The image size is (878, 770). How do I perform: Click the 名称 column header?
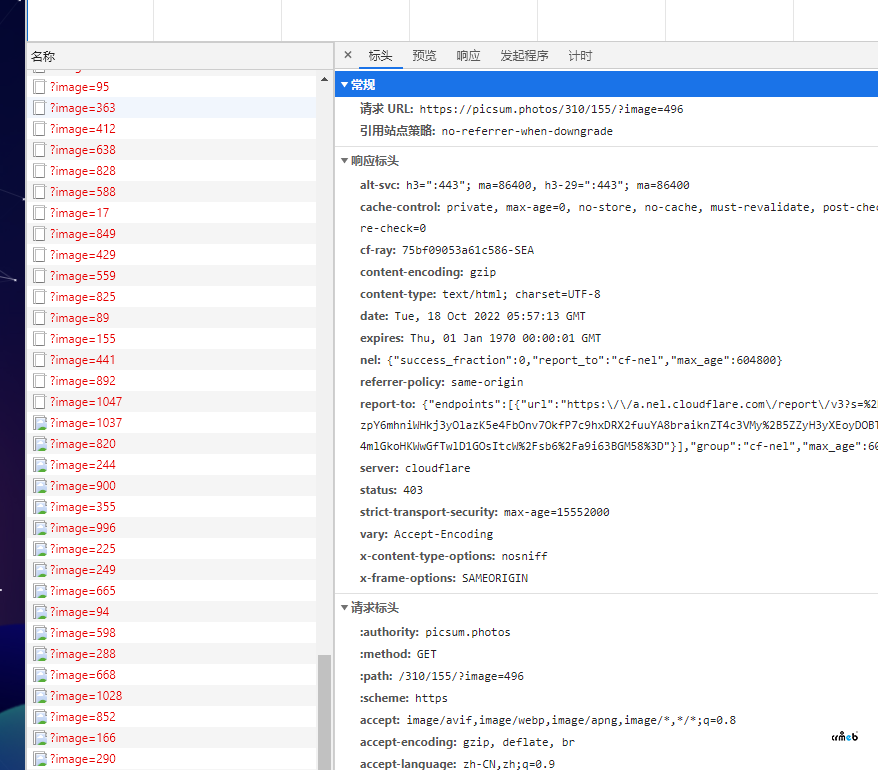(43, 57)
